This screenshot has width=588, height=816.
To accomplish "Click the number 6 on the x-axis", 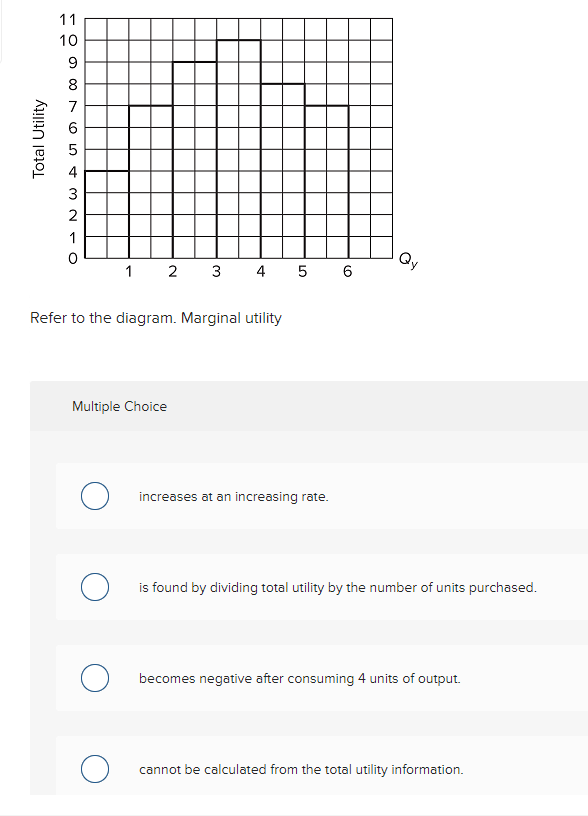I will point(348,271).
